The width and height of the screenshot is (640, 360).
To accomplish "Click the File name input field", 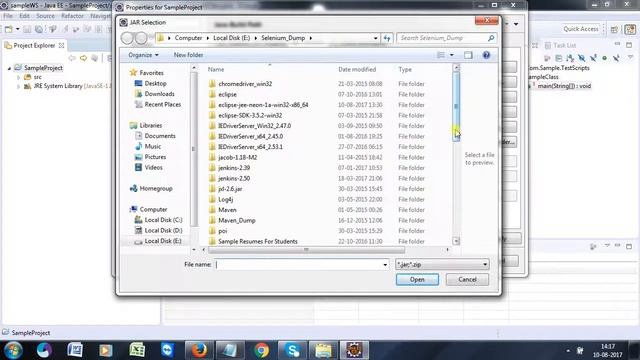I will pos(298,264).
